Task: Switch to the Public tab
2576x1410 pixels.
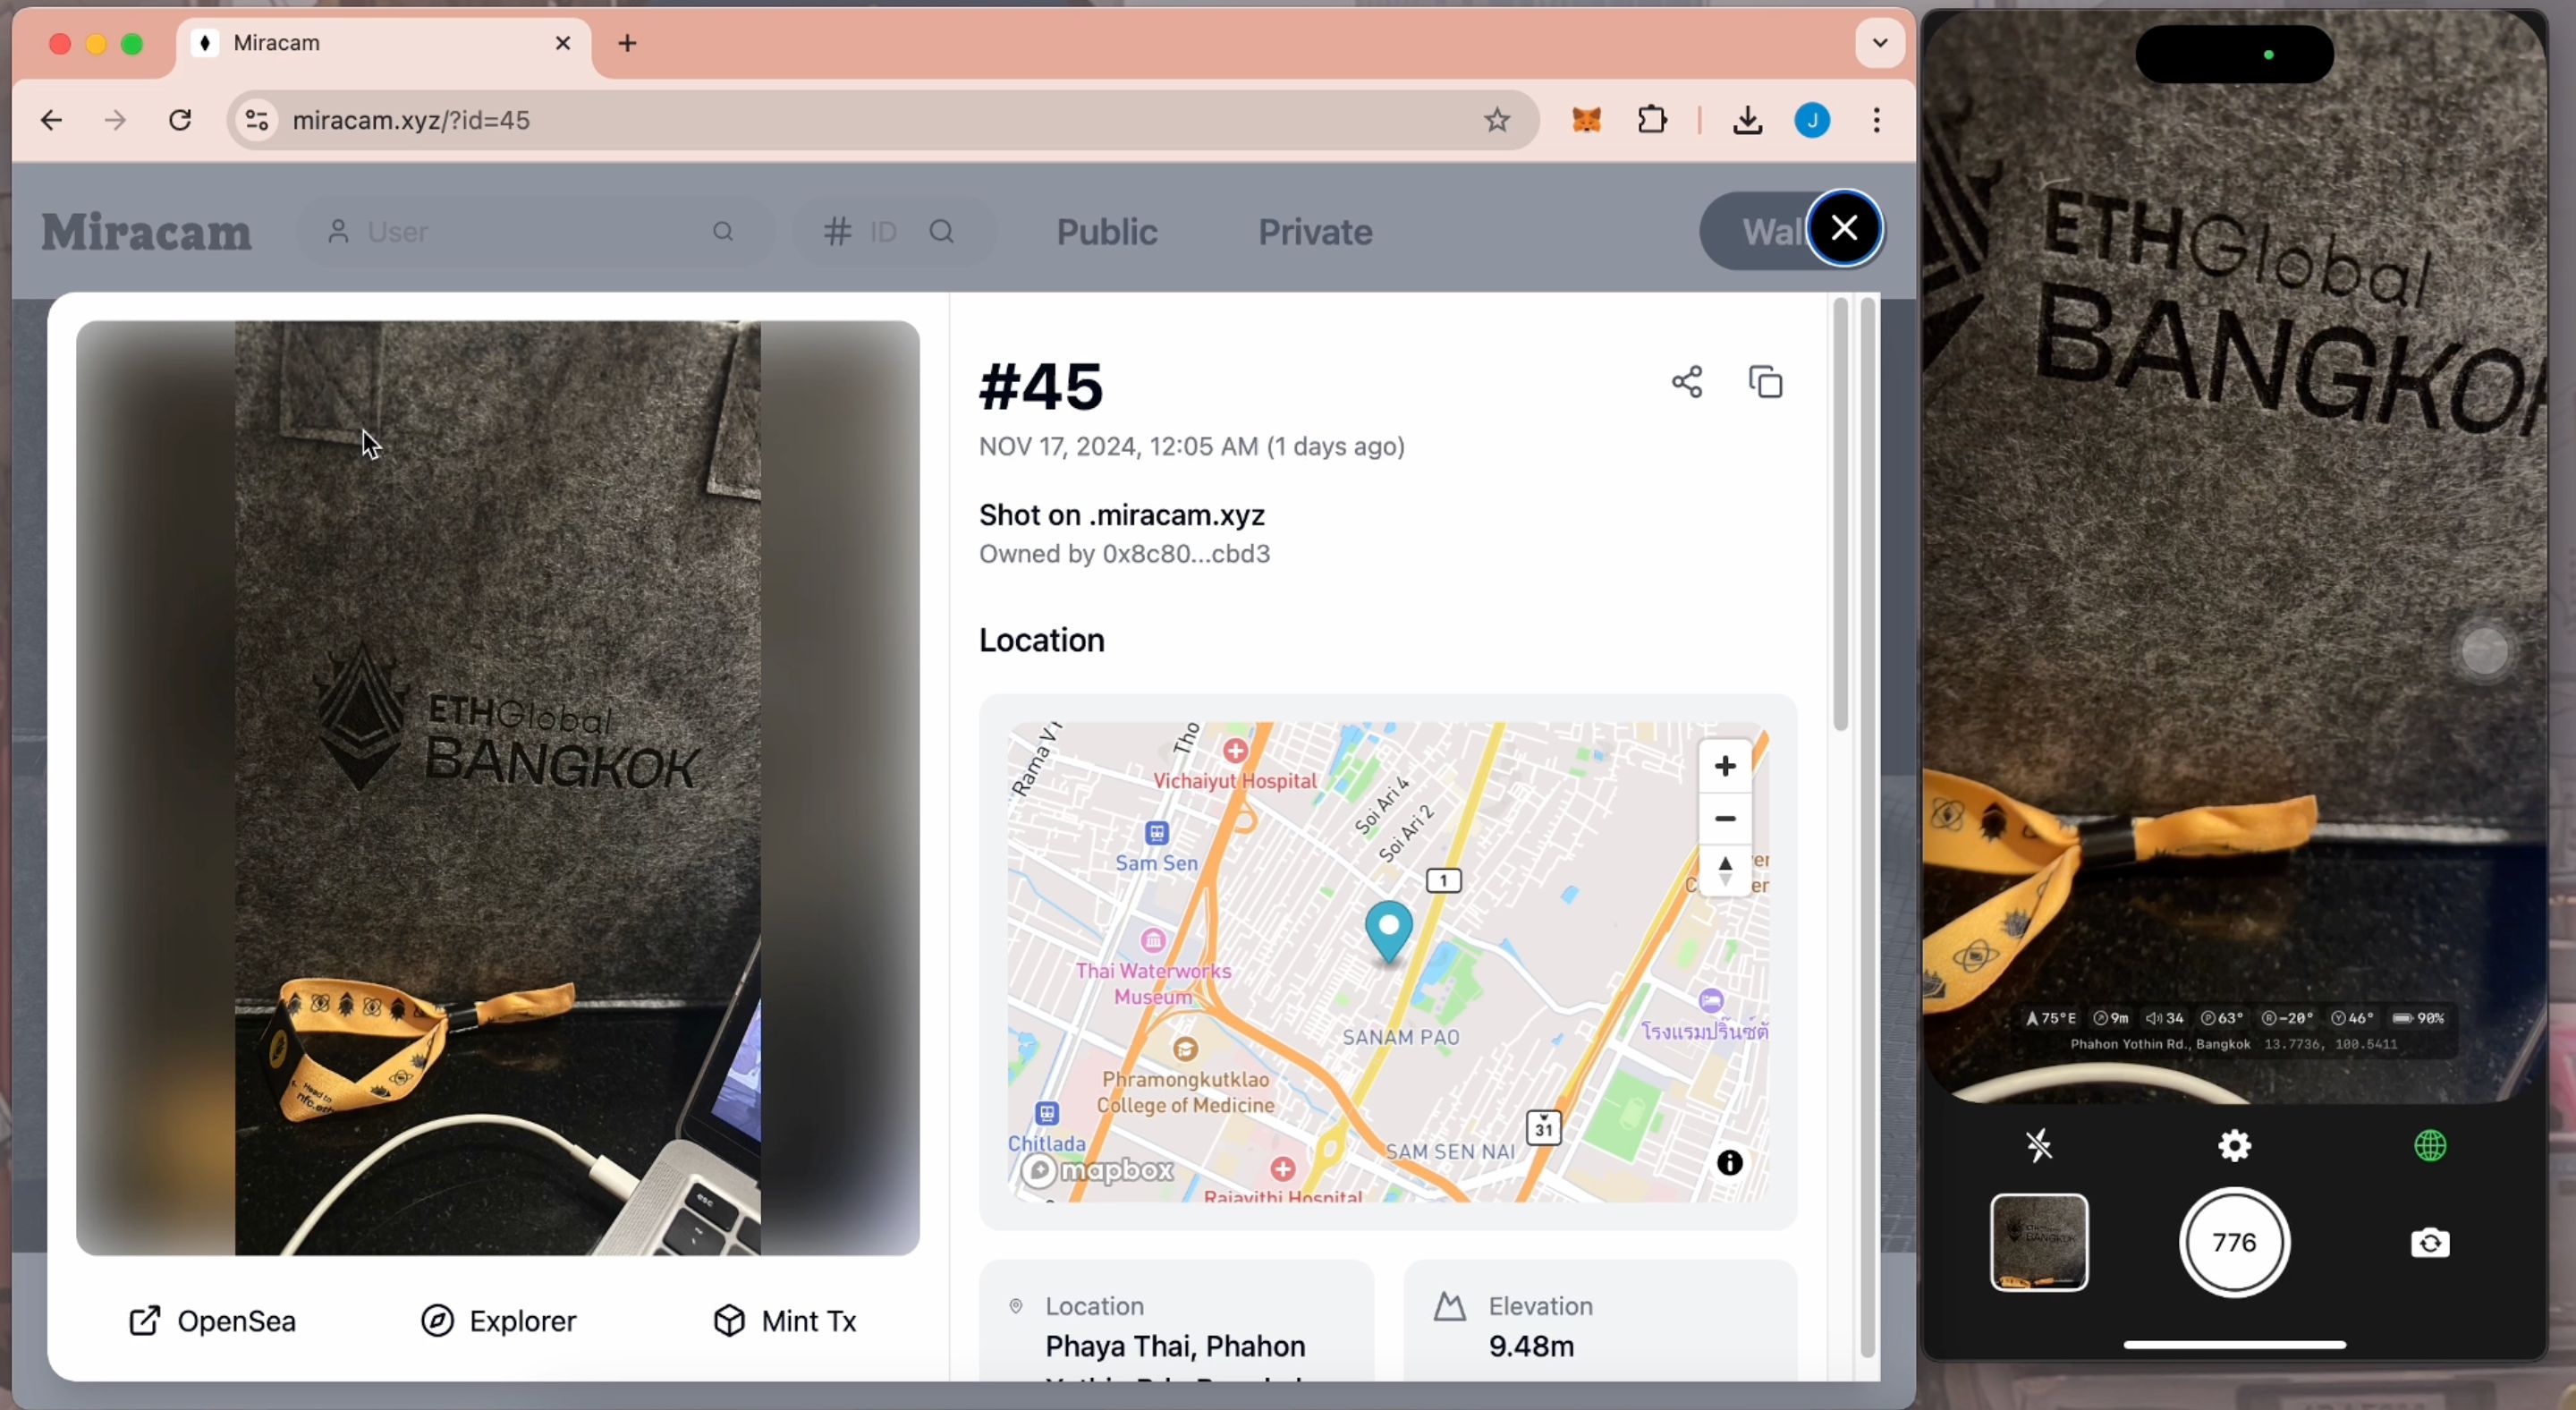Action: [x=1107, y=232]
